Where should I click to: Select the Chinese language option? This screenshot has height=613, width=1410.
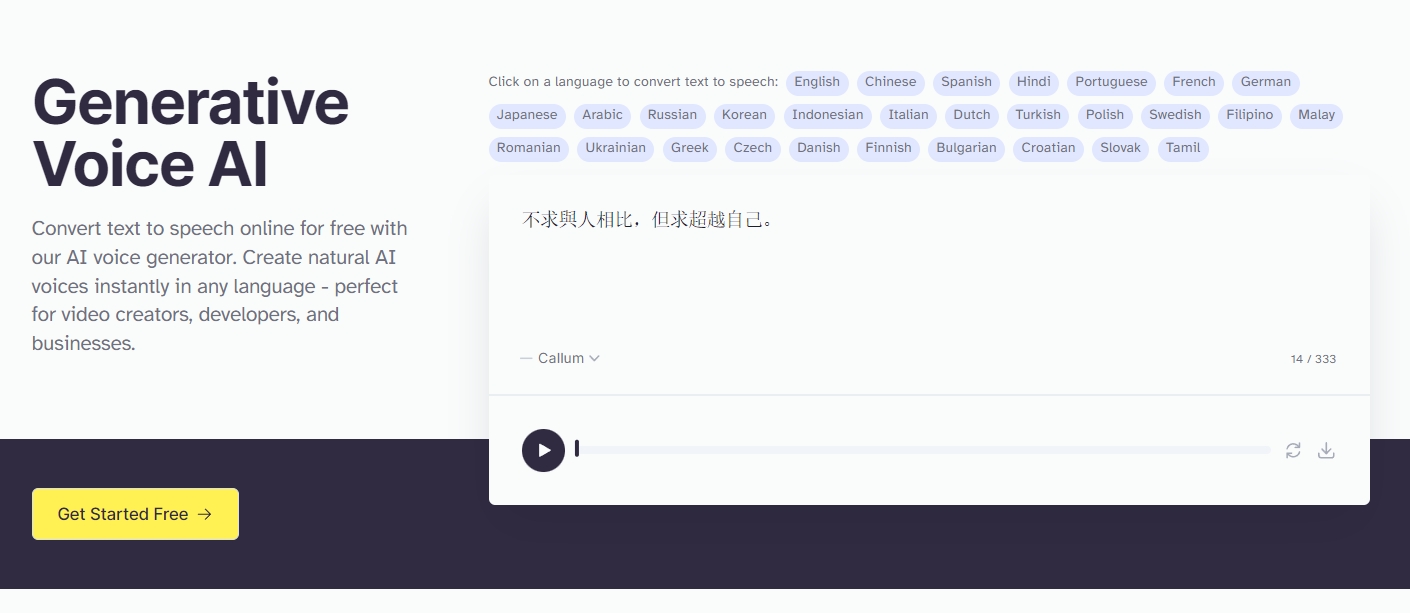pos(890,83)
